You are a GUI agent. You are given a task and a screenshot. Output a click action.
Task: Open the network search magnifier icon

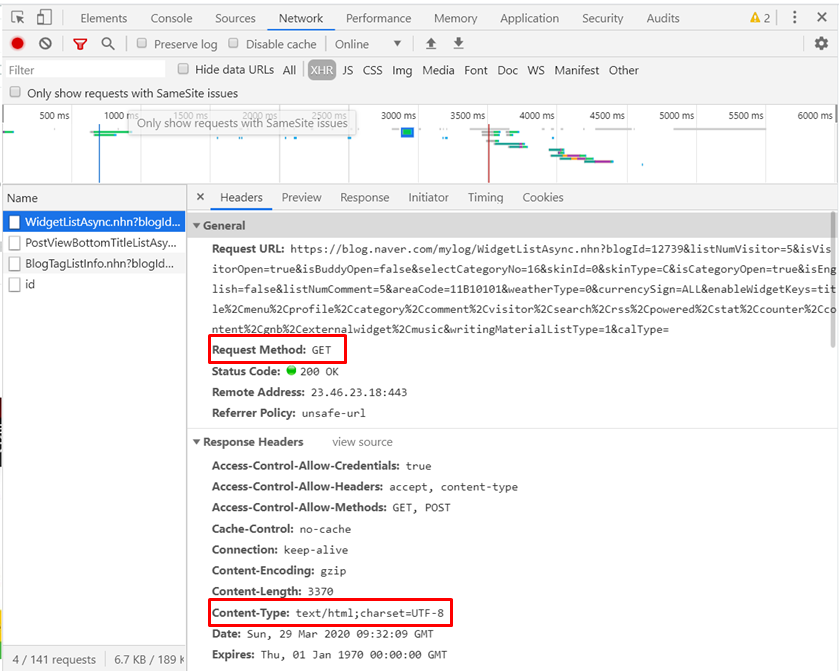pyautogui.click(x=108, y=44)
